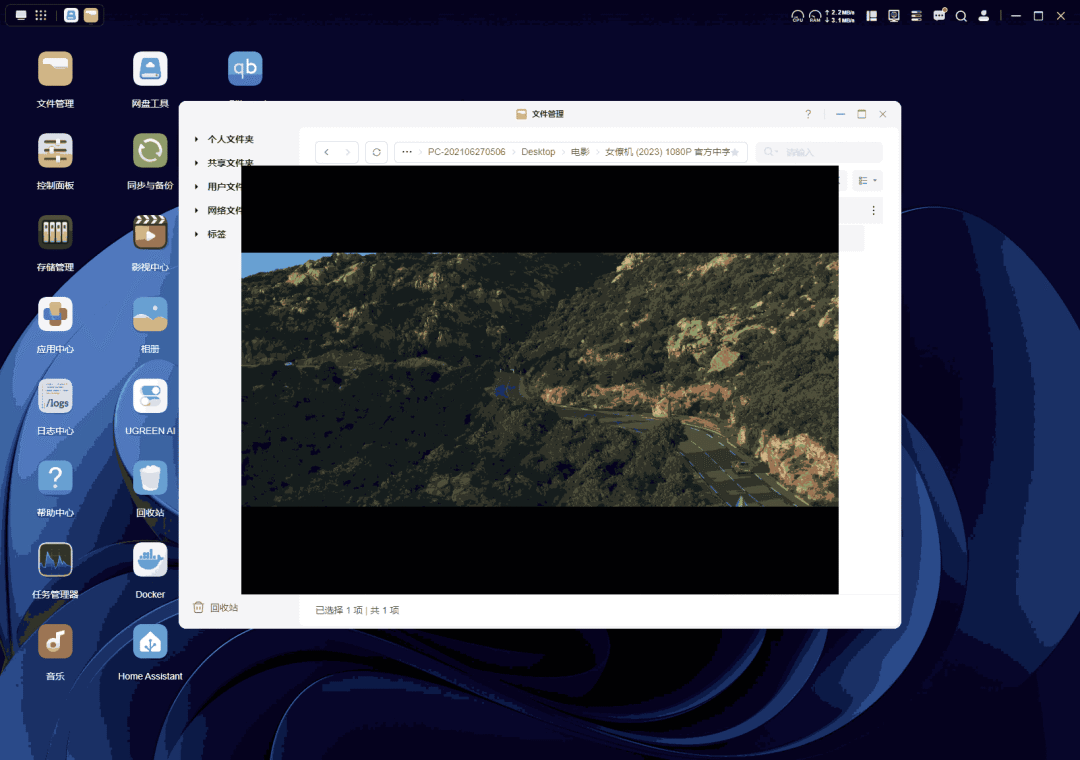Open the 音乐 desktop icon
Viewport: 1080px width, 760px height.
tap(55, 642)
